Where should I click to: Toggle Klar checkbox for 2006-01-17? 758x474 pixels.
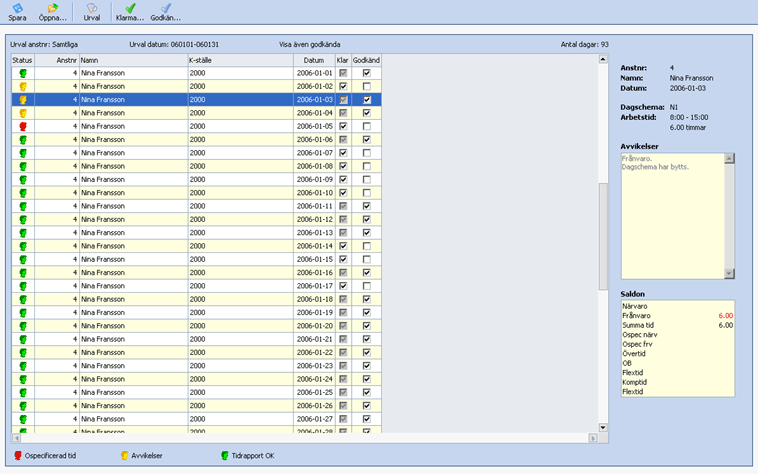(x=343, y=286)
